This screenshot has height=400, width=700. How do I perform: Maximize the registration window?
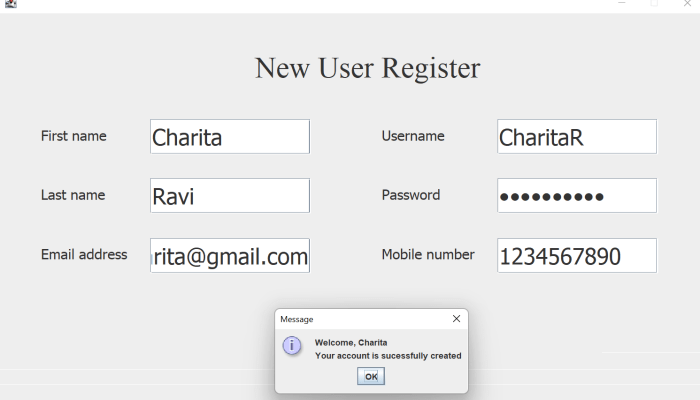[654, 4]
